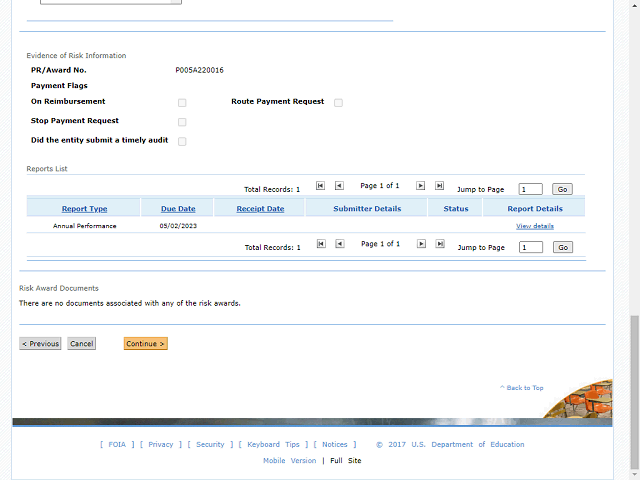Select the PR/Award number P005A220016
This screenshot has height=480, width=640.
click(x=200, y=70)
